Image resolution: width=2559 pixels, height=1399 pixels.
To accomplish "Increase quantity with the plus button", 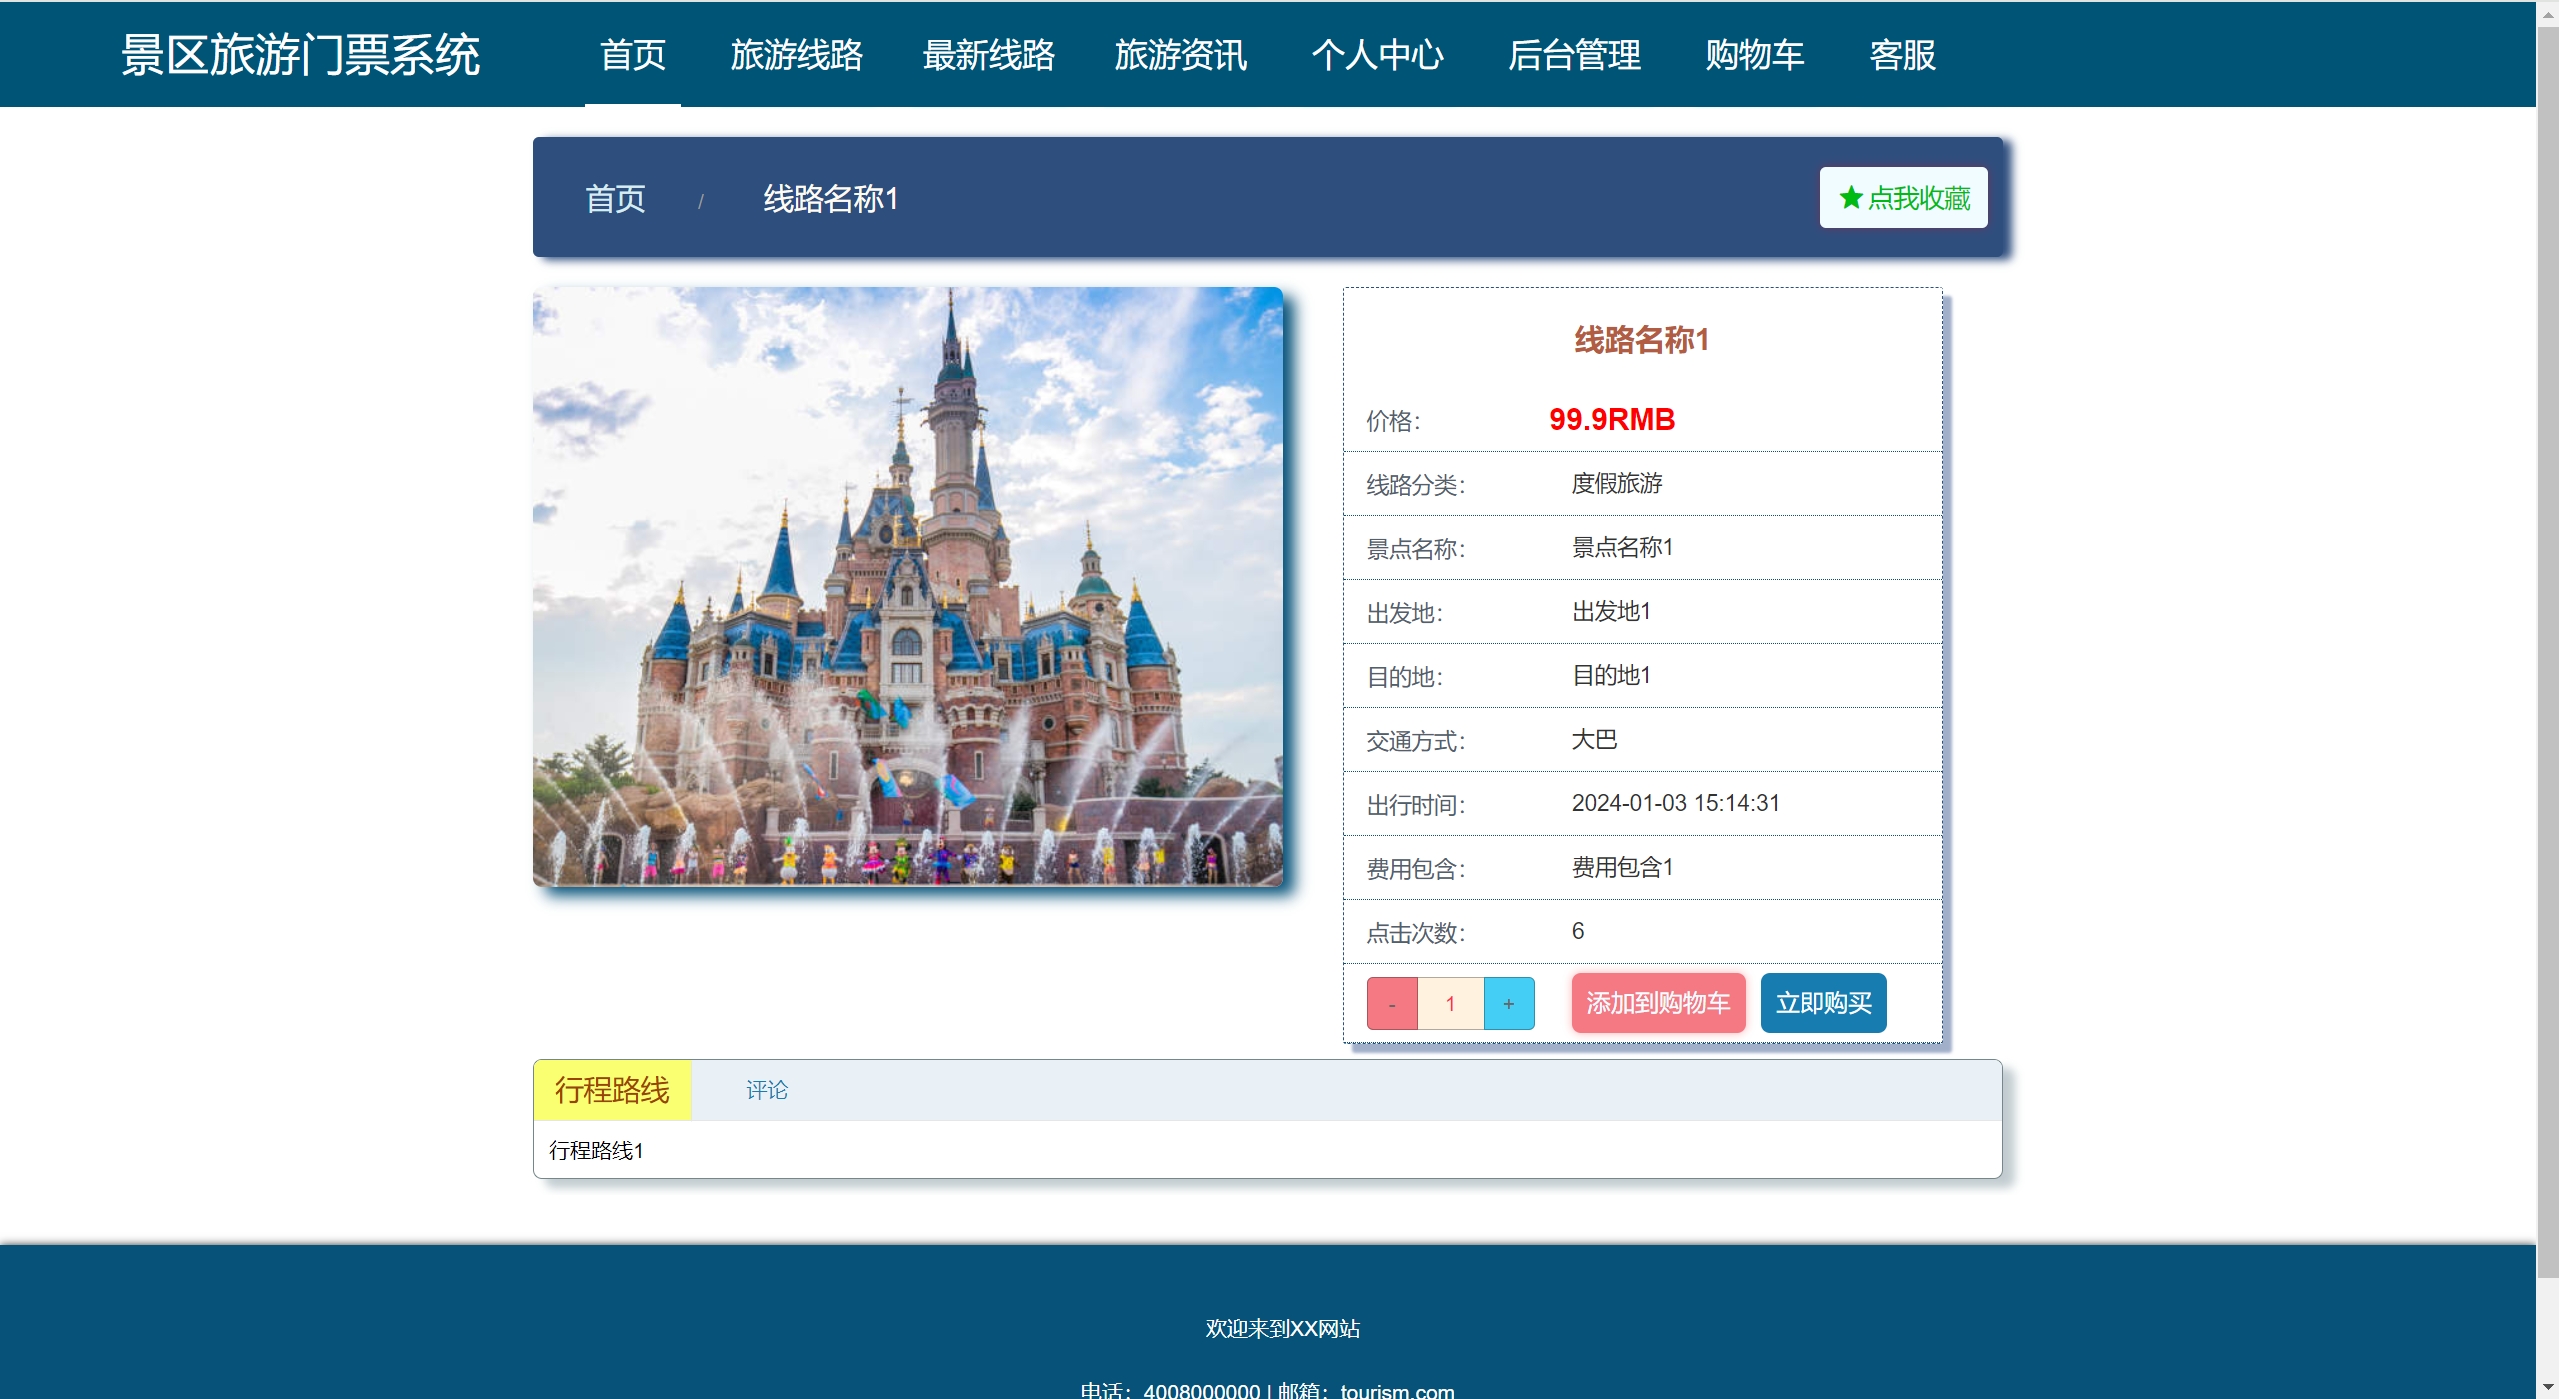I will [x=1508, y=1003].
